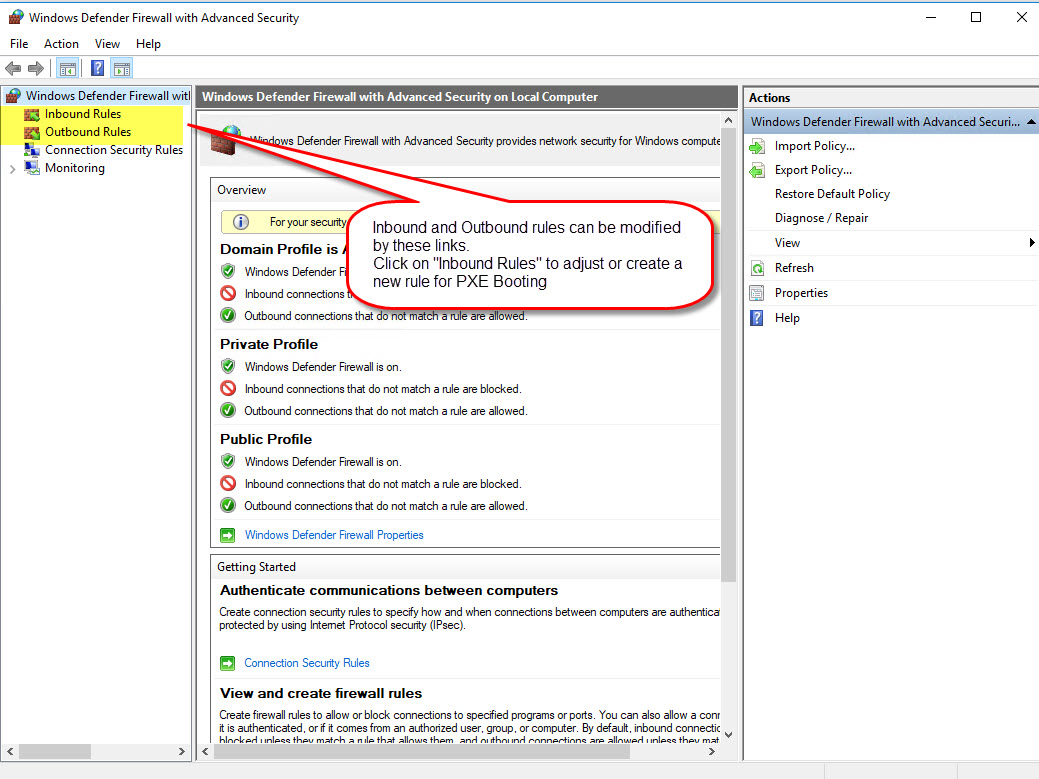Image resolution: width=1039 pixels, height=779 pixels.
Task: Click the Import Policy icon in Actions
Action: pos(757,146)
